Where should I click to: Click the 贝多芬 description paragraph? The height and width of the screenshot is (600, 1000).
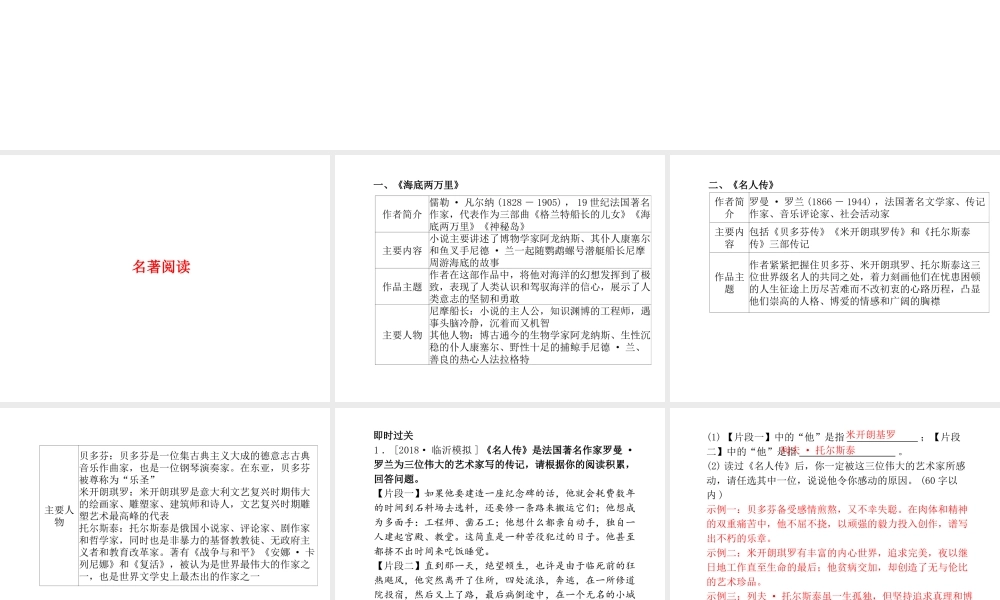coord(195,467)
